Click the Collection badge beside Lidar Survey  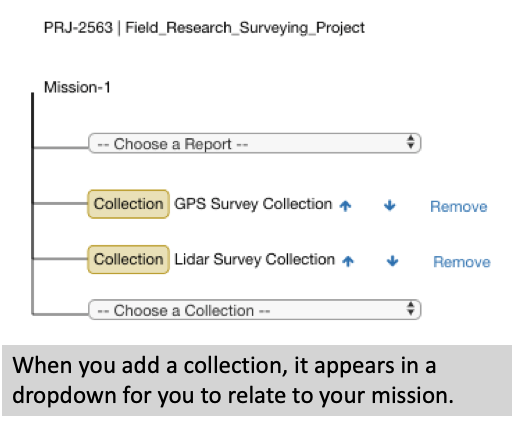pos(128,259)
